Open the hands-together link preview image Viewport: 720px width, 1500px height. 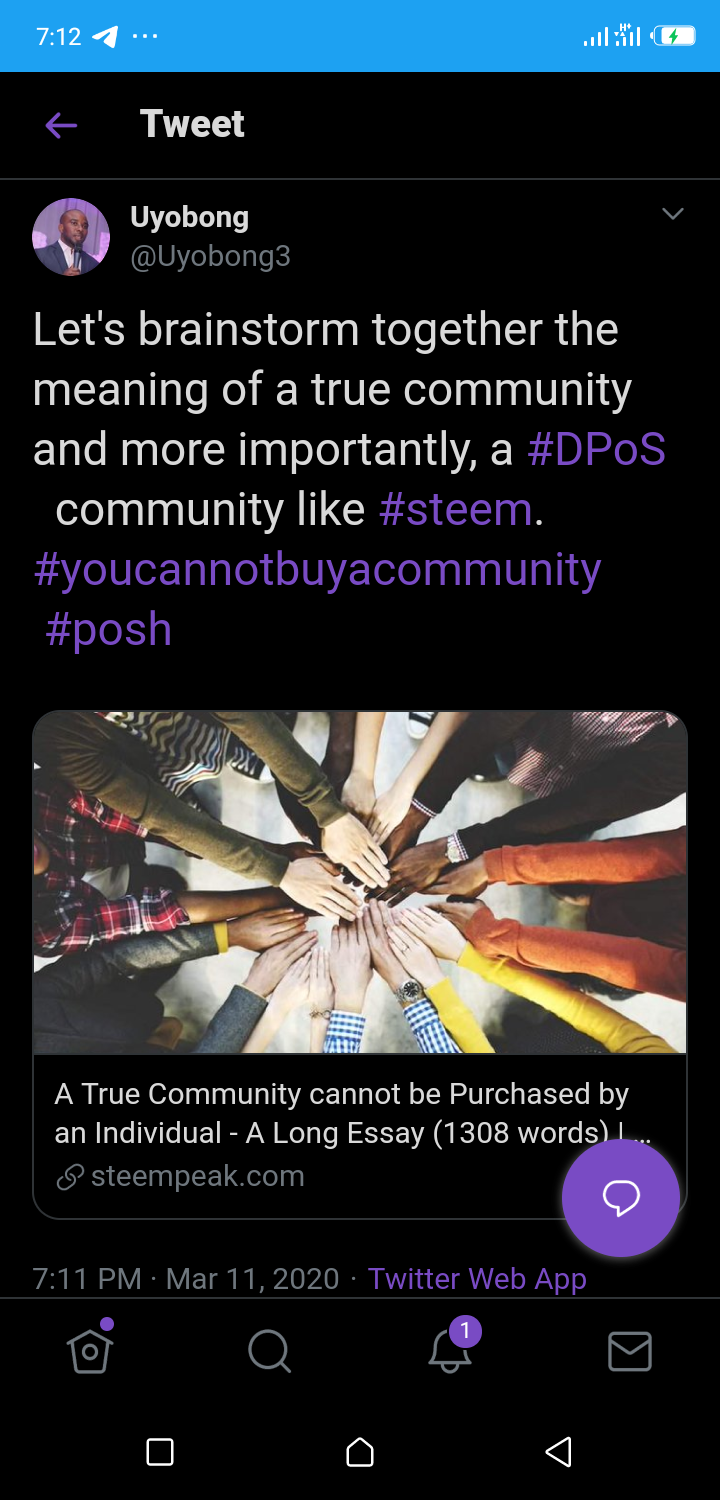(x=360, y=882)
